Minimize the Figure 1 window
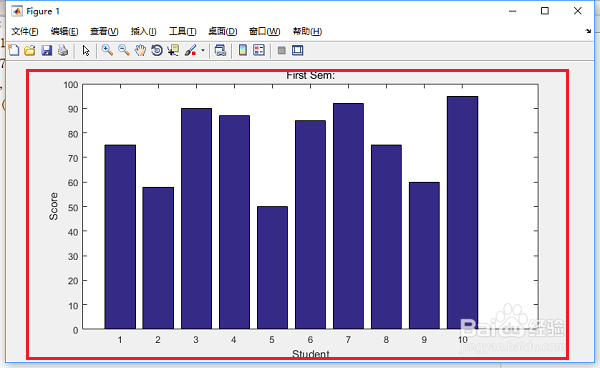600x368 pixels. click(512, 11)
